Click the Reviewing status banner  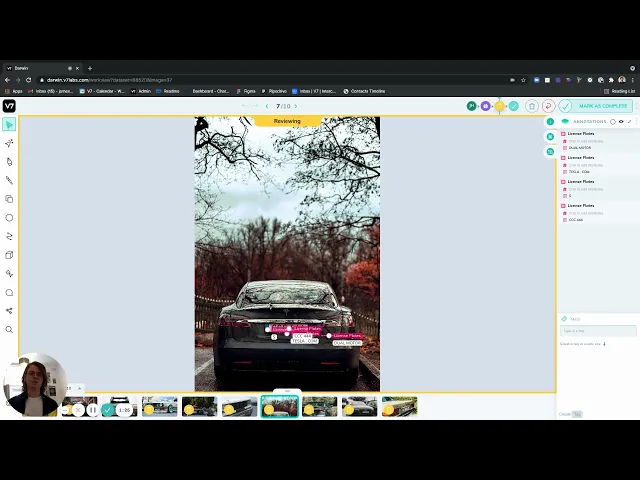(x=287, y=121)
